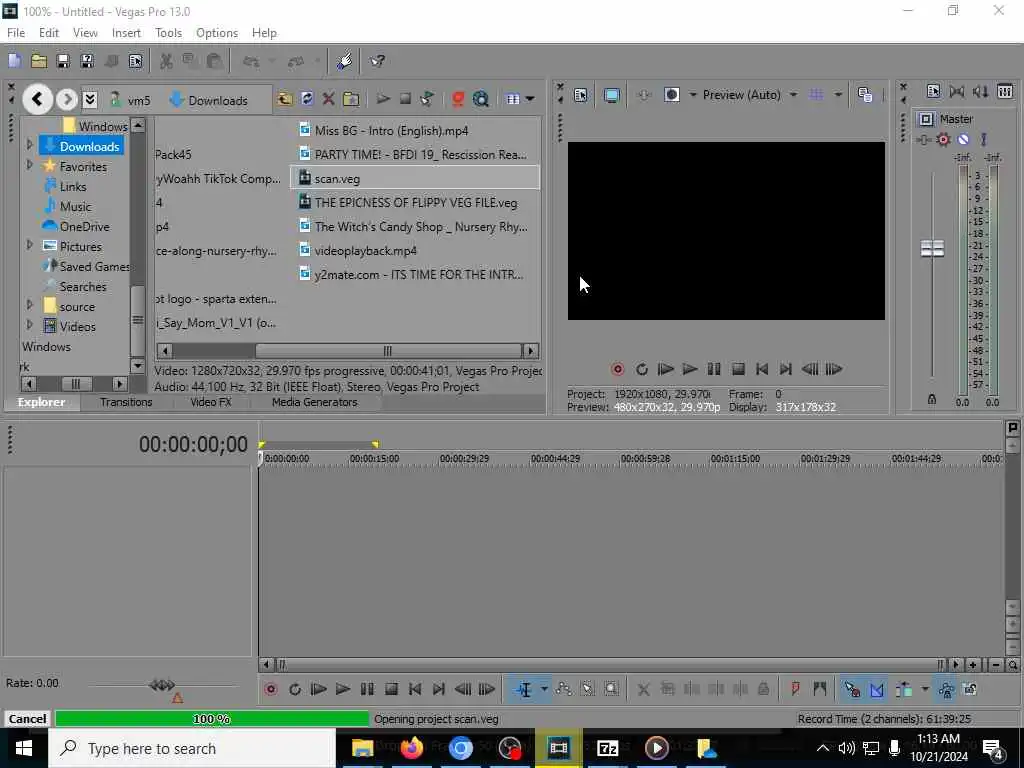Lock Master fader channels padlock
The height and width of the screenshot is (768, 1024).
tap(932, 399)
